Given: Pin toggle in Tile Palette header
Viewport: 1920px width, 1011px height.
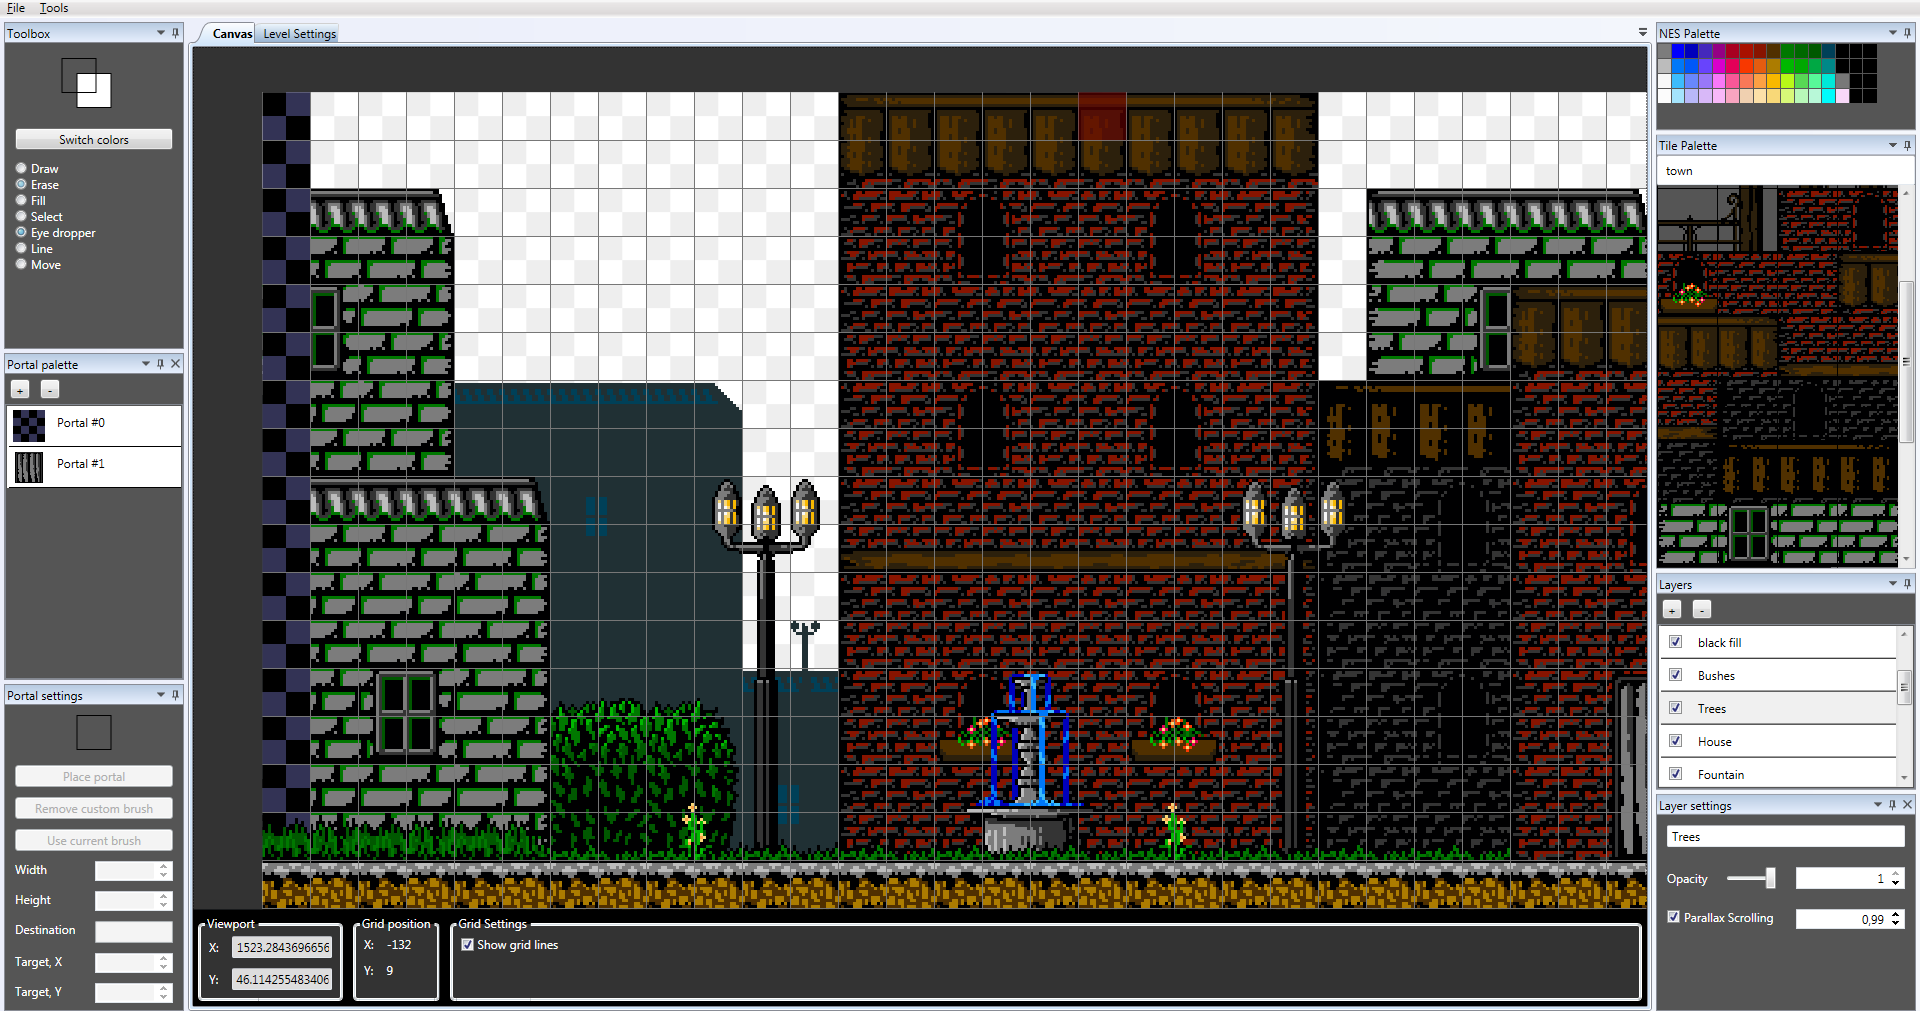Looking at the screenshot, I should 1907,145.
